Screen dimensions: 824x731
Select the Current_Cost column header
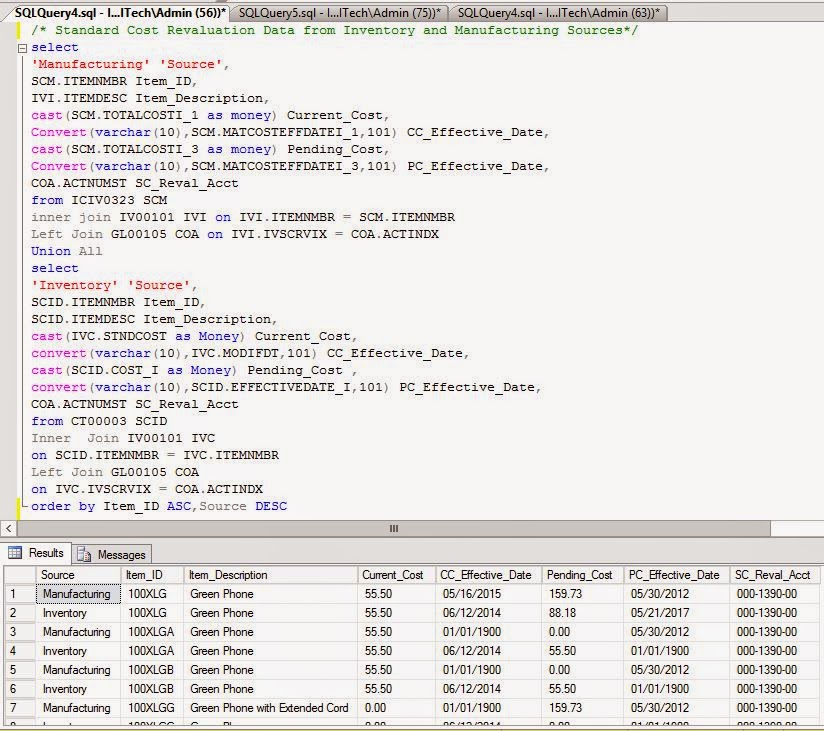coord(393,574)
